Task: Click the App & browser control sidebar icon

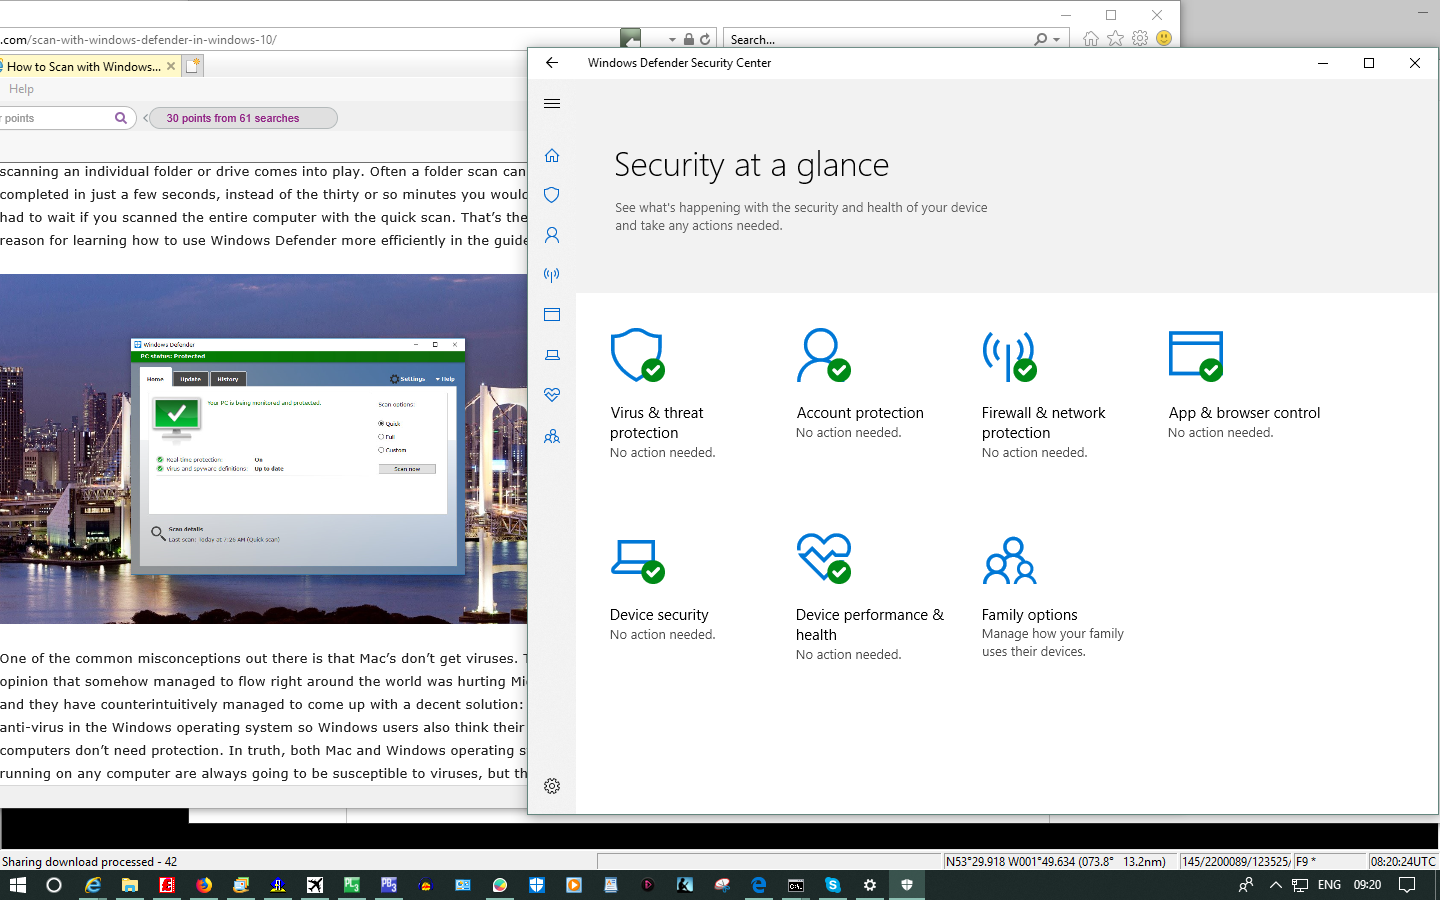Action: pos(552,314)
